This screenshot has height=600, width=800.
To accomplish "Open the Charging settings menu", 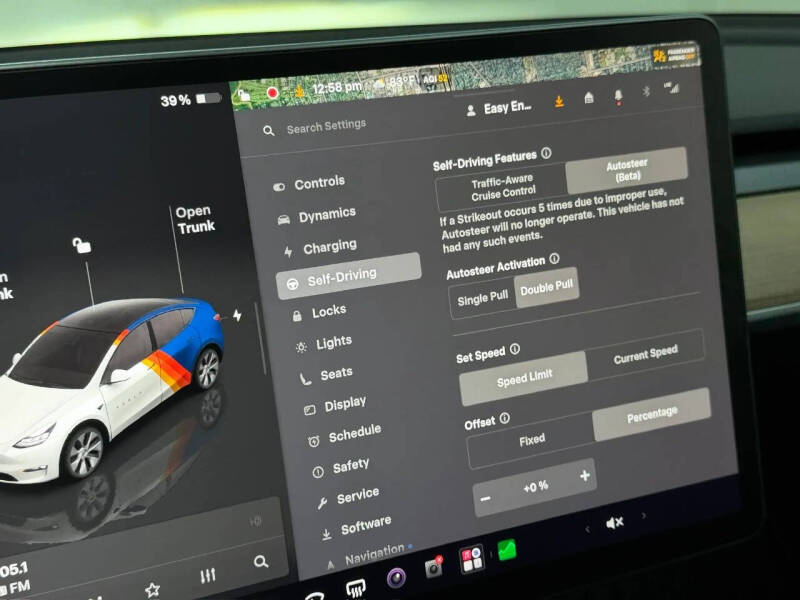I will point(320,248).
